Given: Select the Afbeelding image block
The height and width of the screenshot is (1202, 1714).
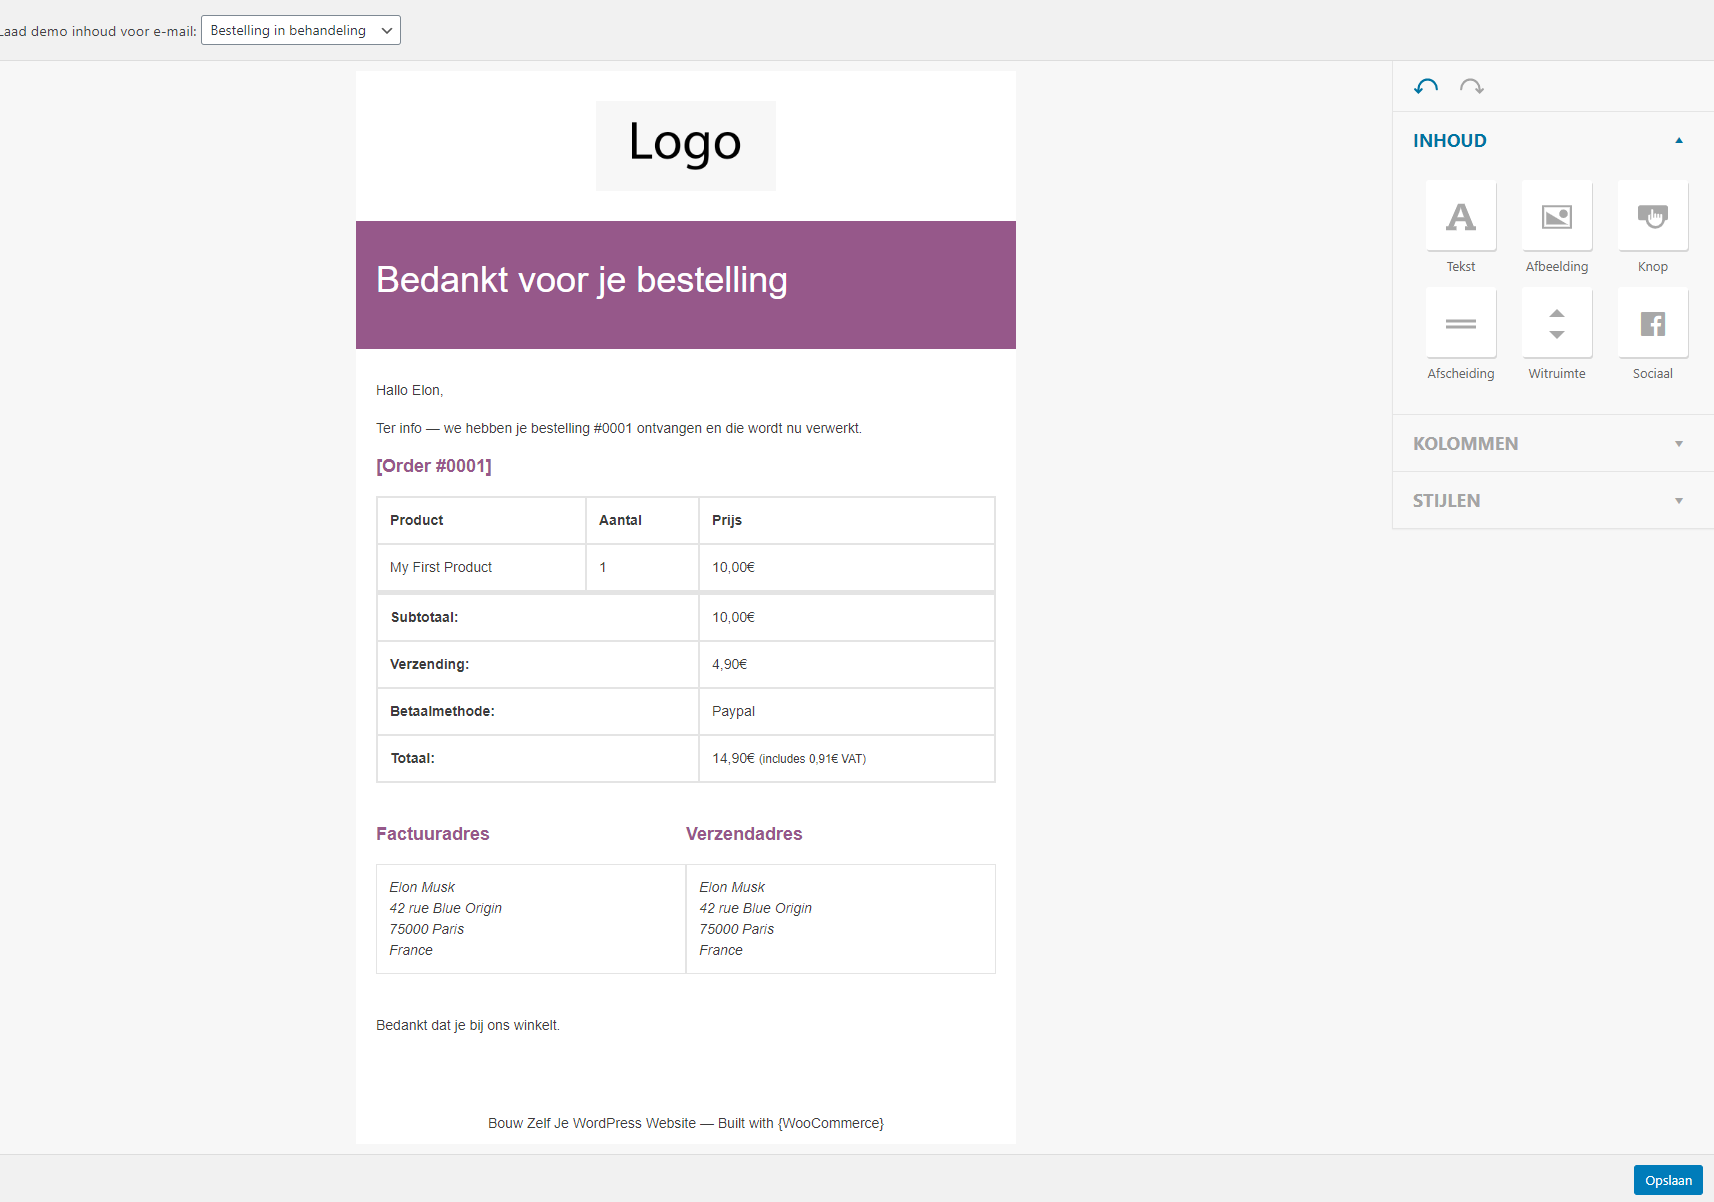Looking at the screenshot, I should pyautogui.click(x=1557, y=216).
